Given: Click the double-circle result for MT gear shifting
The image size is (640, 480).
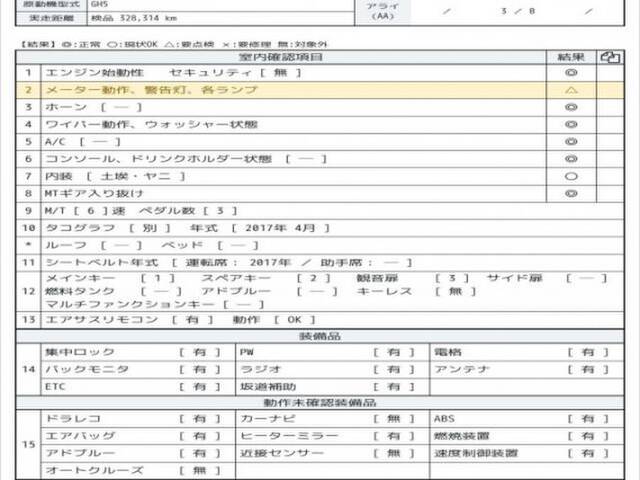Looking at the screenshot, I should pos(571,193).
